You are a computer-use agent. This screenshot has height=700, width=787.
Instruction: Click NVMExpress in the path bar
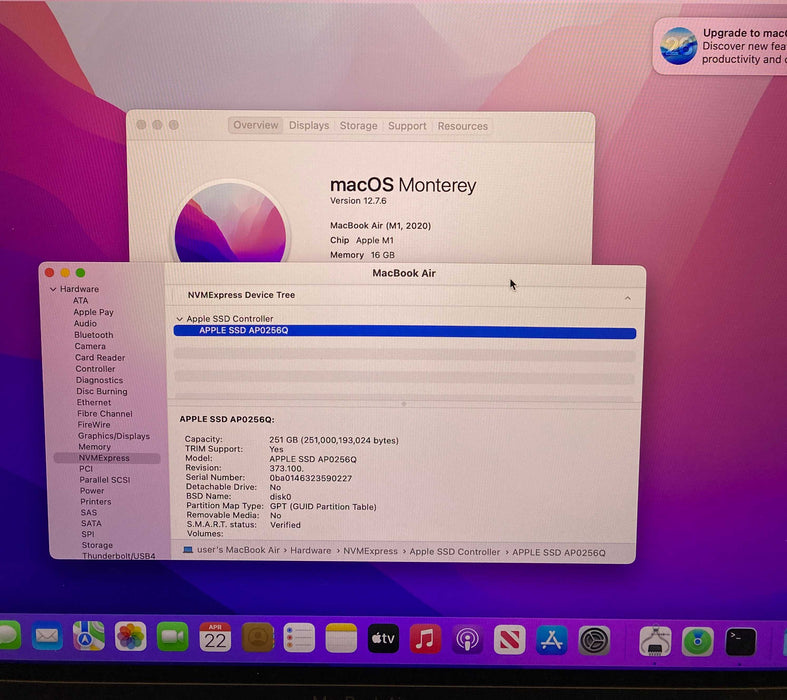point(370,551)
